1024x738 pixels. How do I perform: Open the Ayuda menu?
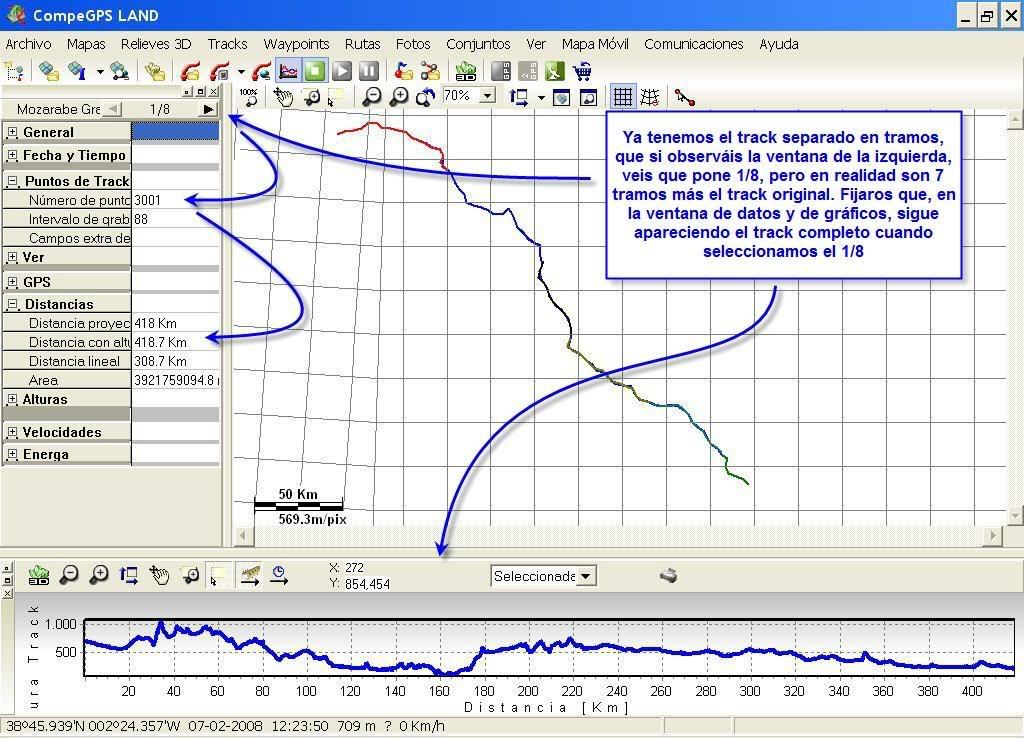pos(778,44)
